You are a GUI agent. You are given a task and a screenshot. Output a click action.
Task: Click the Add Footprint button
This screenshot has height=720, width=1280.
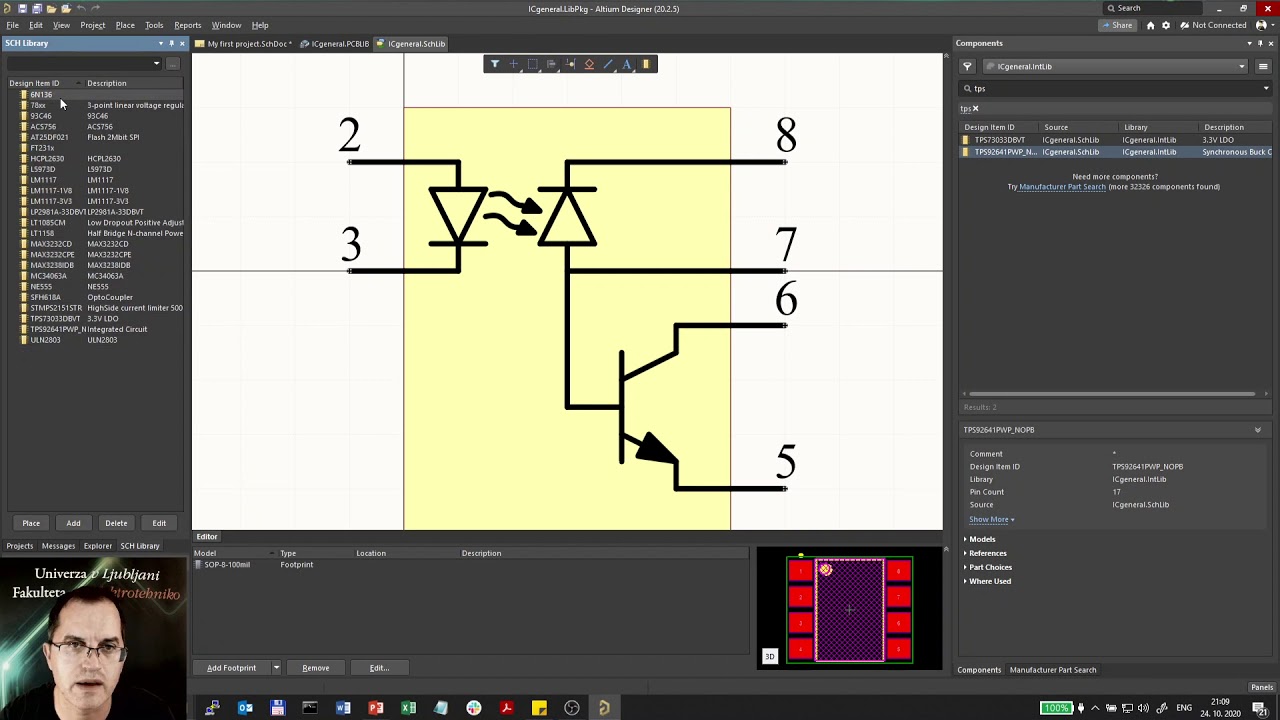231,668
